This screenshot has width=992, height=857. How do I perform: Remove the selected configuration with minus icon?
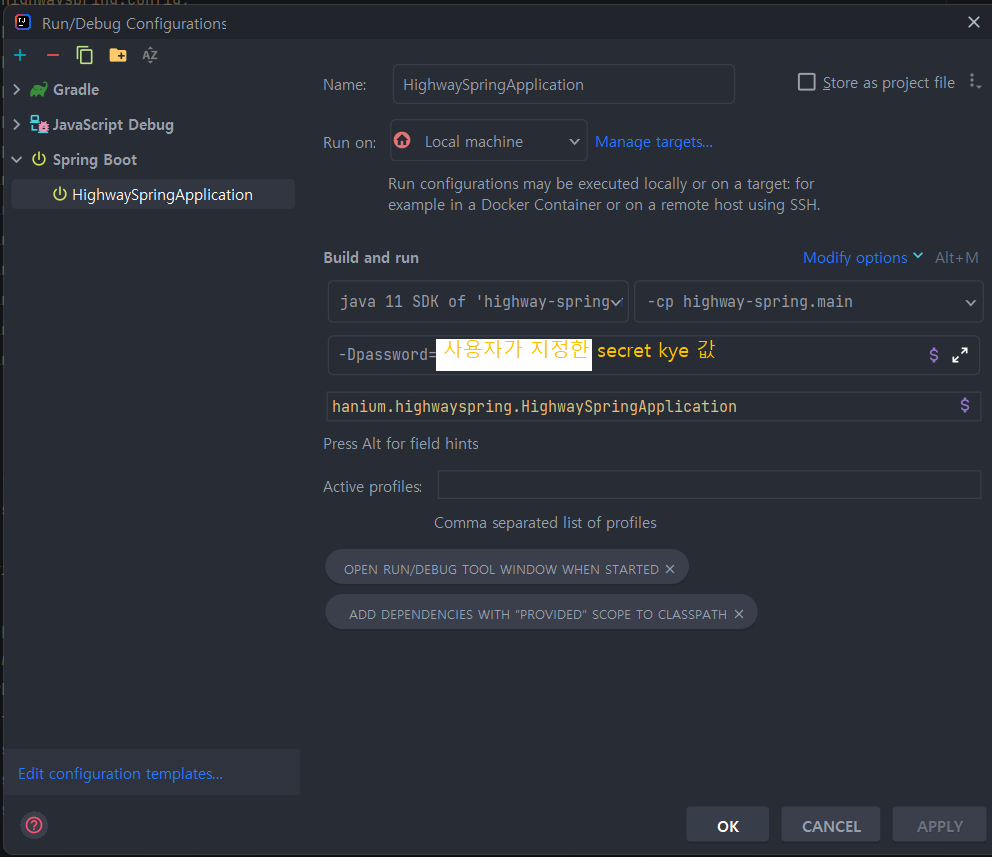point(53,56)
